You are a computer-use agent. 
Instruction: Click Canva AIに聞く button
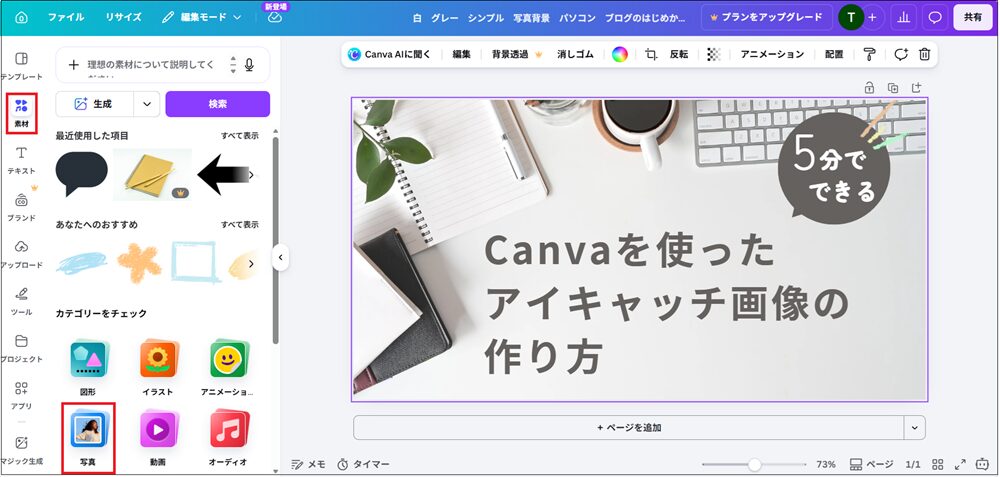(x=390, y=54)
